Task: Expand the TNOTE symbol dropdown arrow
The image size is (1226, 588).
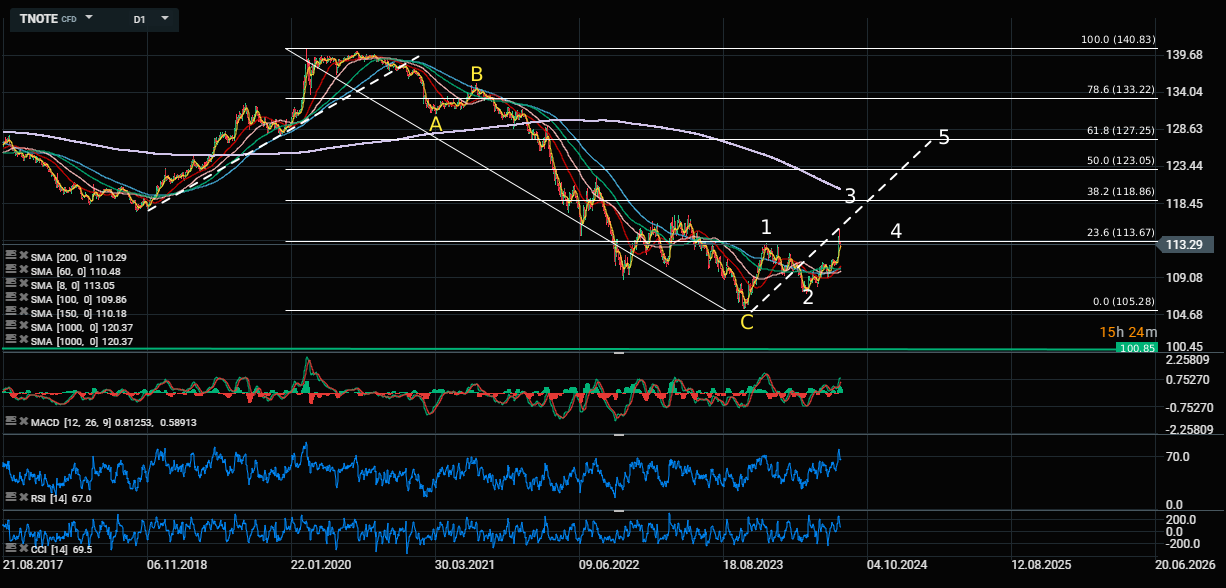Action: [89, 18]
